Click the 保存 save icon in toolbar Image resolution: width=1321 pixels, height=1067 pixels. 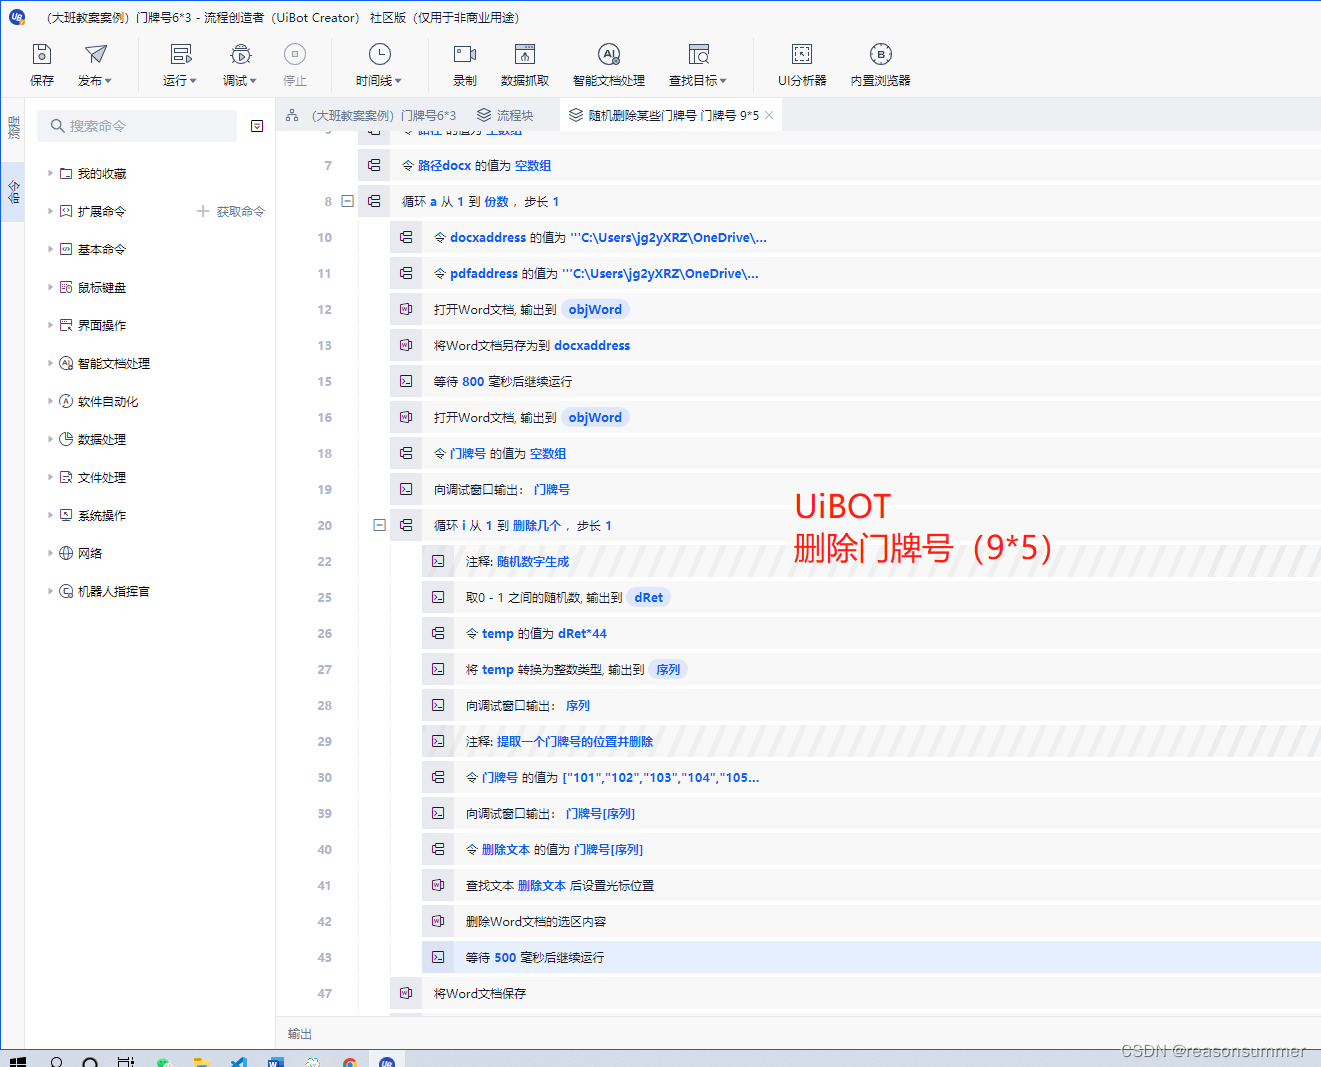pos(42,55)
